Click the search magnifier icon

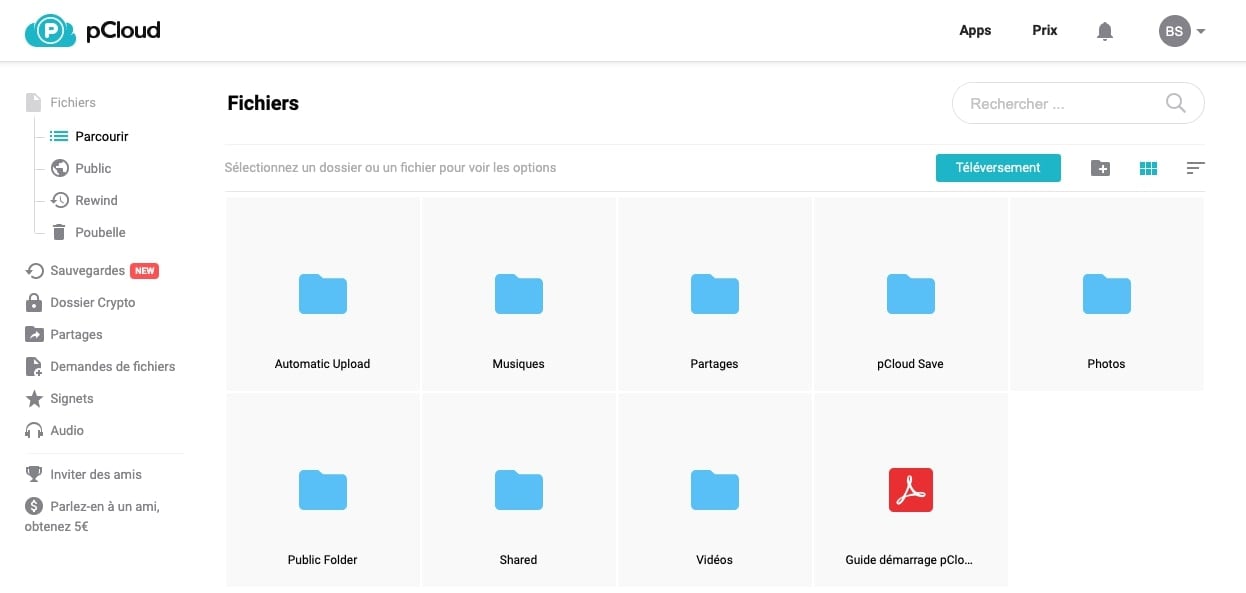1176,103
